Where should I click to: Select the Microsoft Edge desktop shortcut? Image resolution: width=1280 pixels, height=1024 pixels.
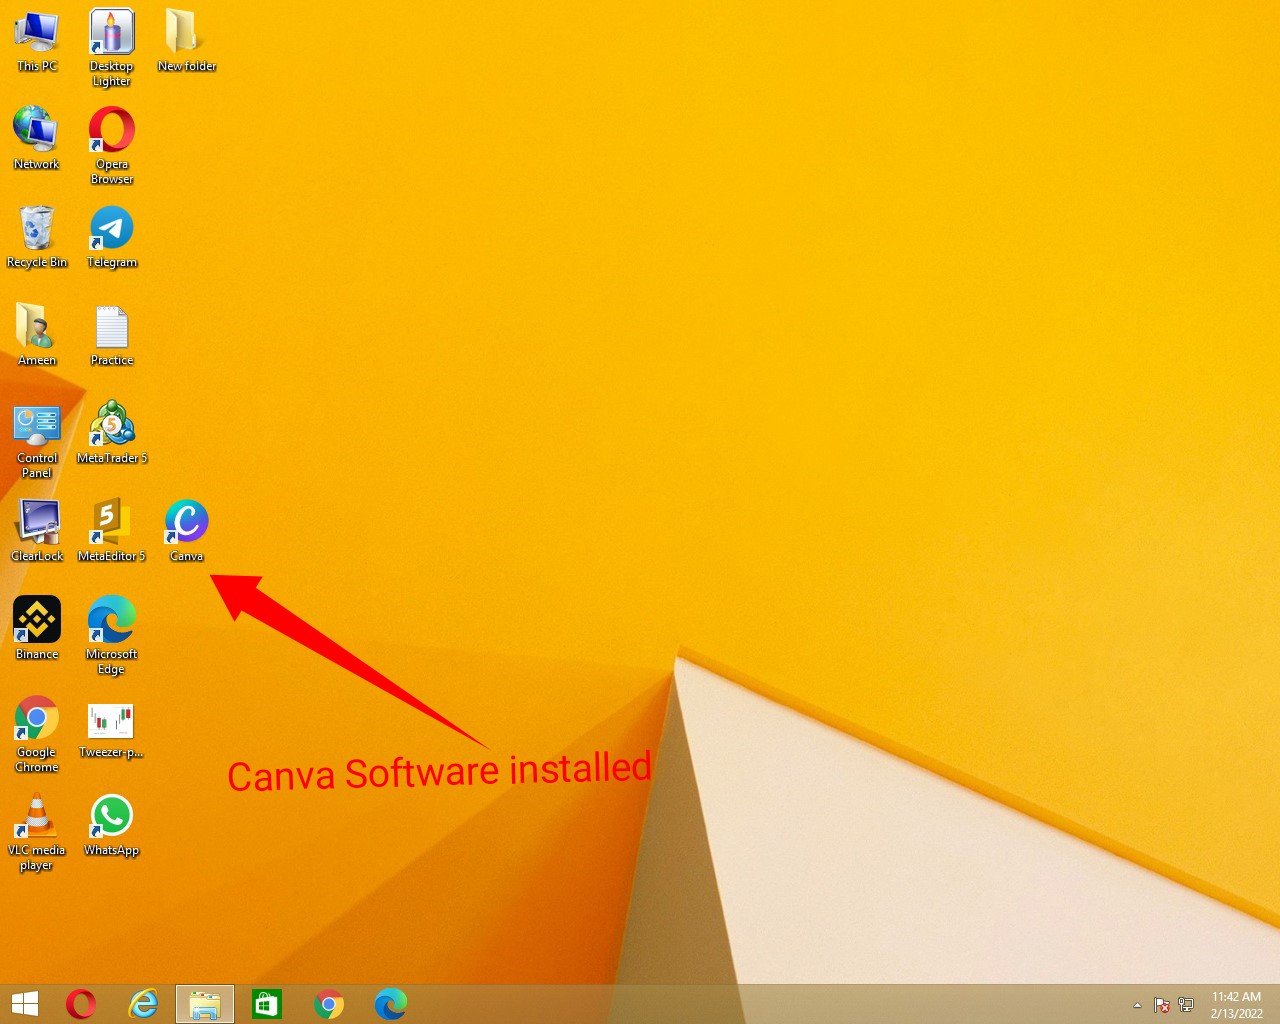point(111,635)
